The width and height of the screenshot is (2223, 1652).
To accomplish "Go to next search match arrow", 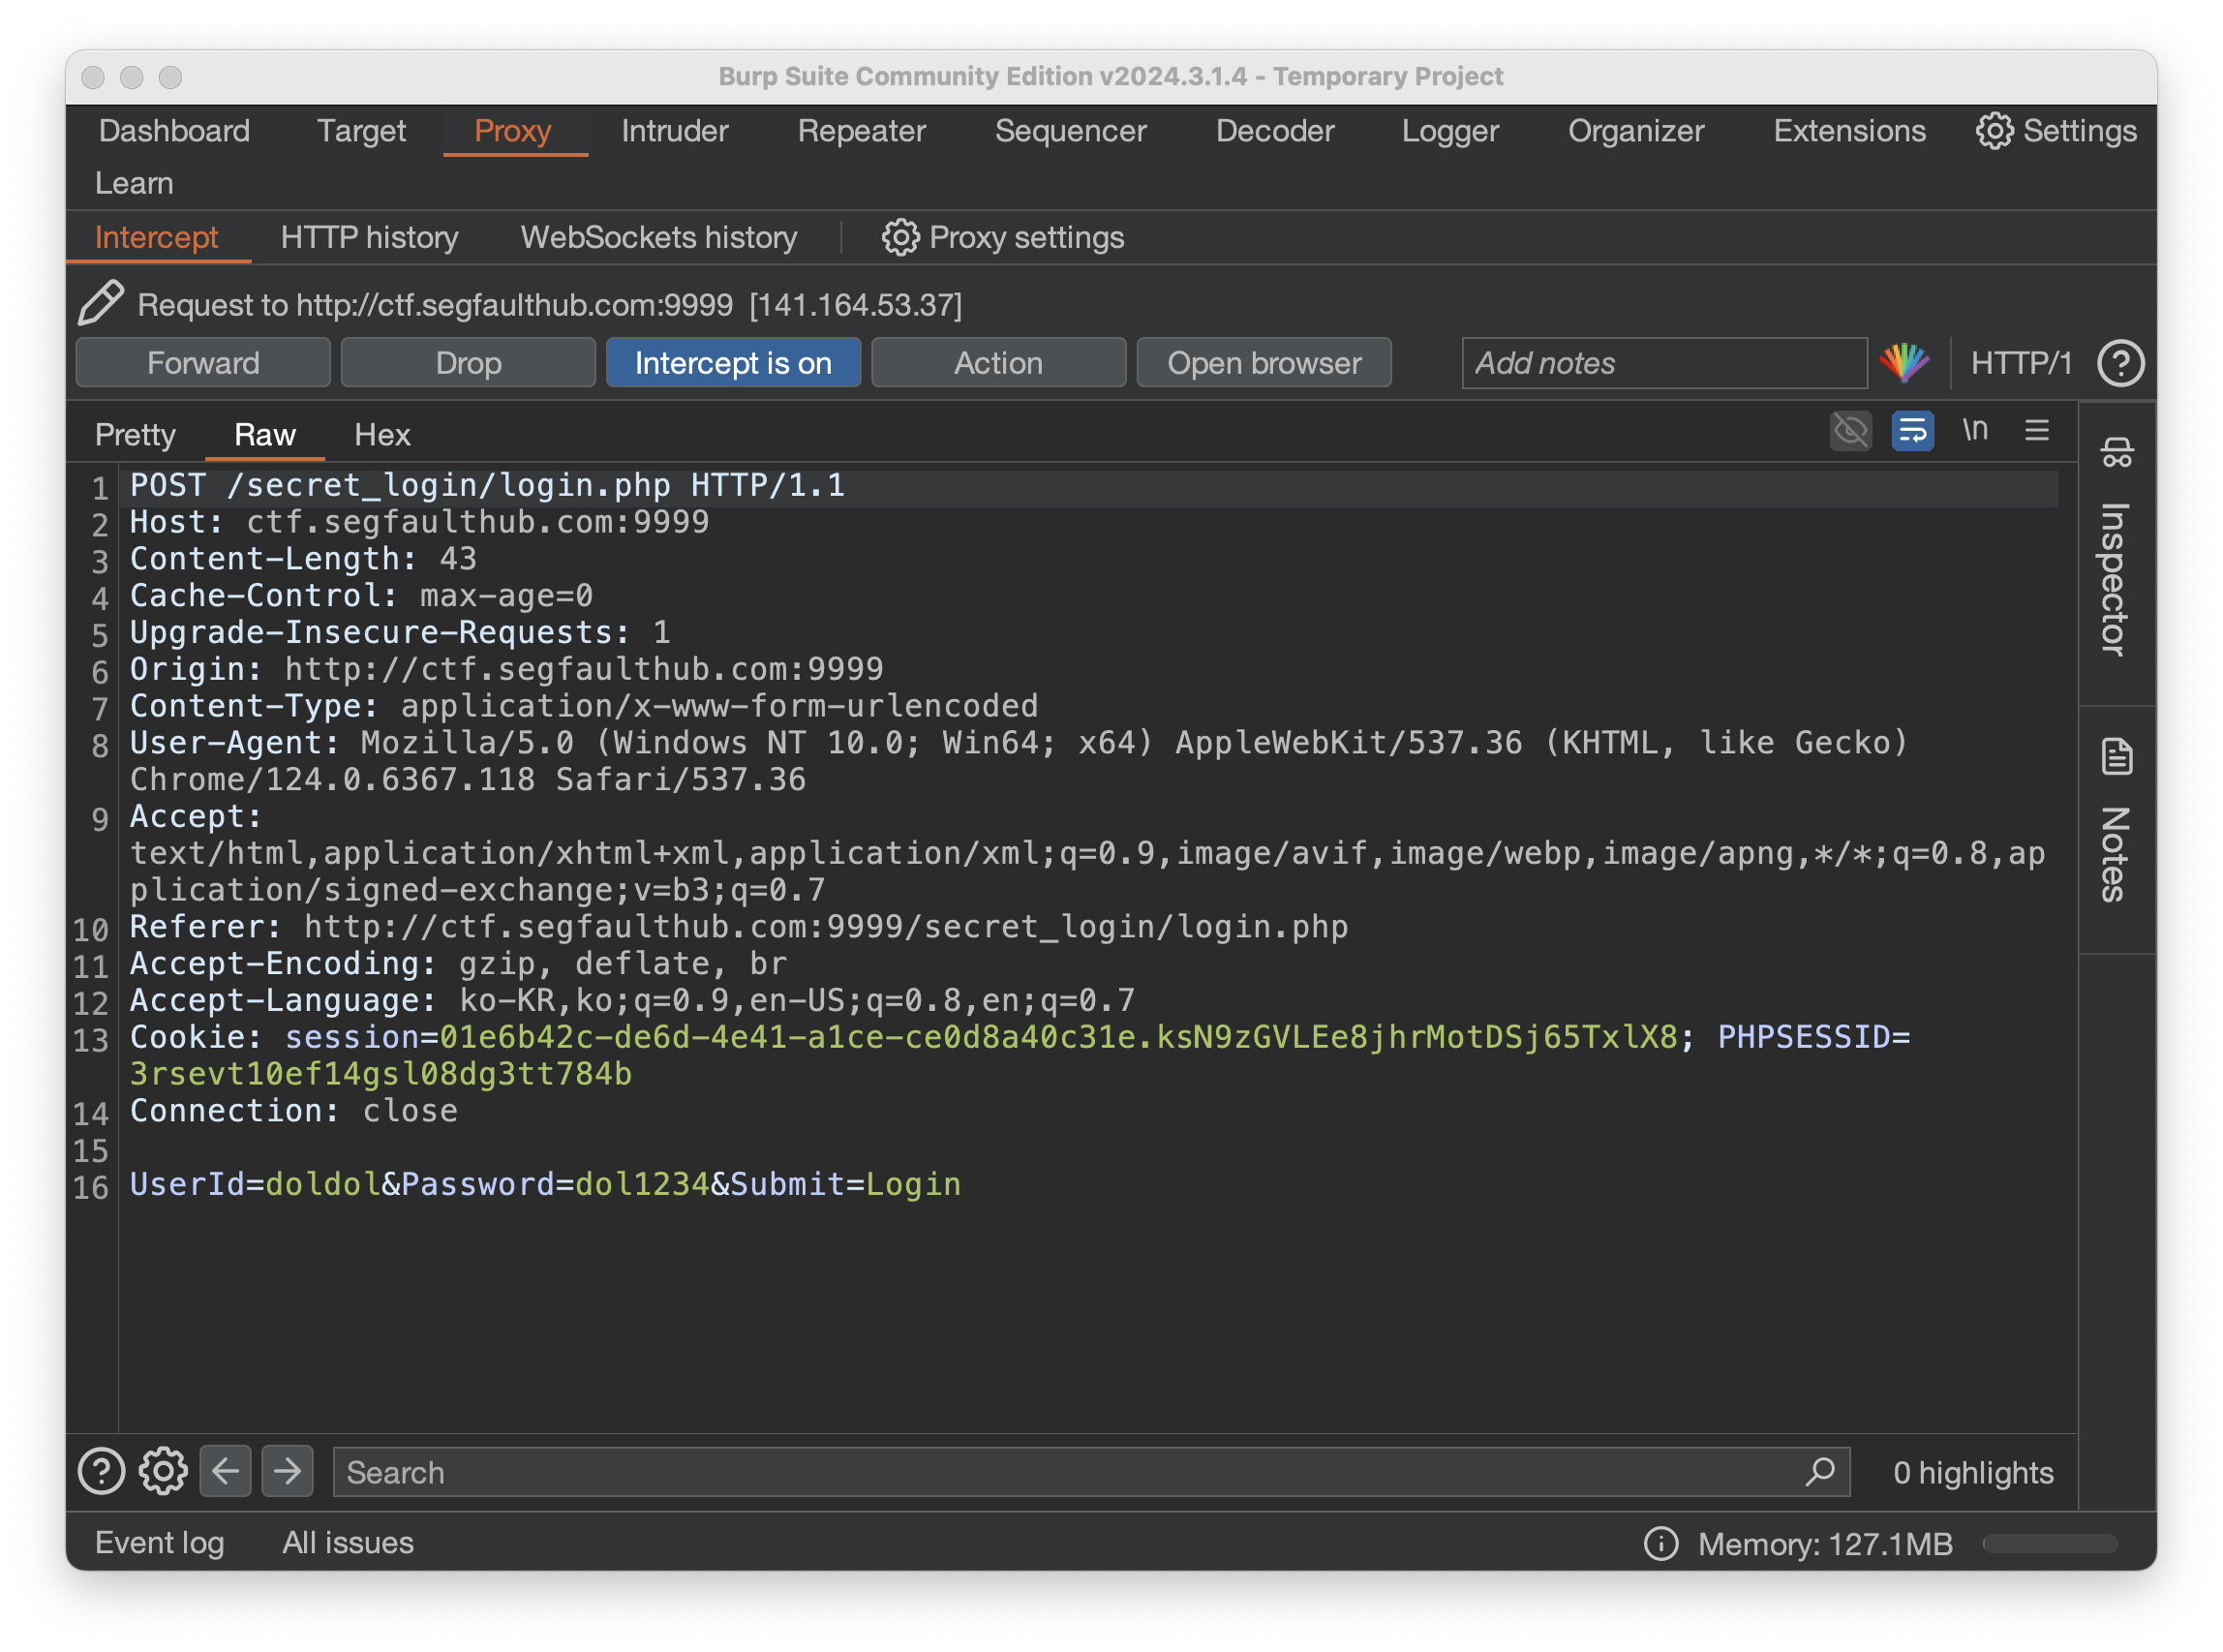I will point(287,1471).
